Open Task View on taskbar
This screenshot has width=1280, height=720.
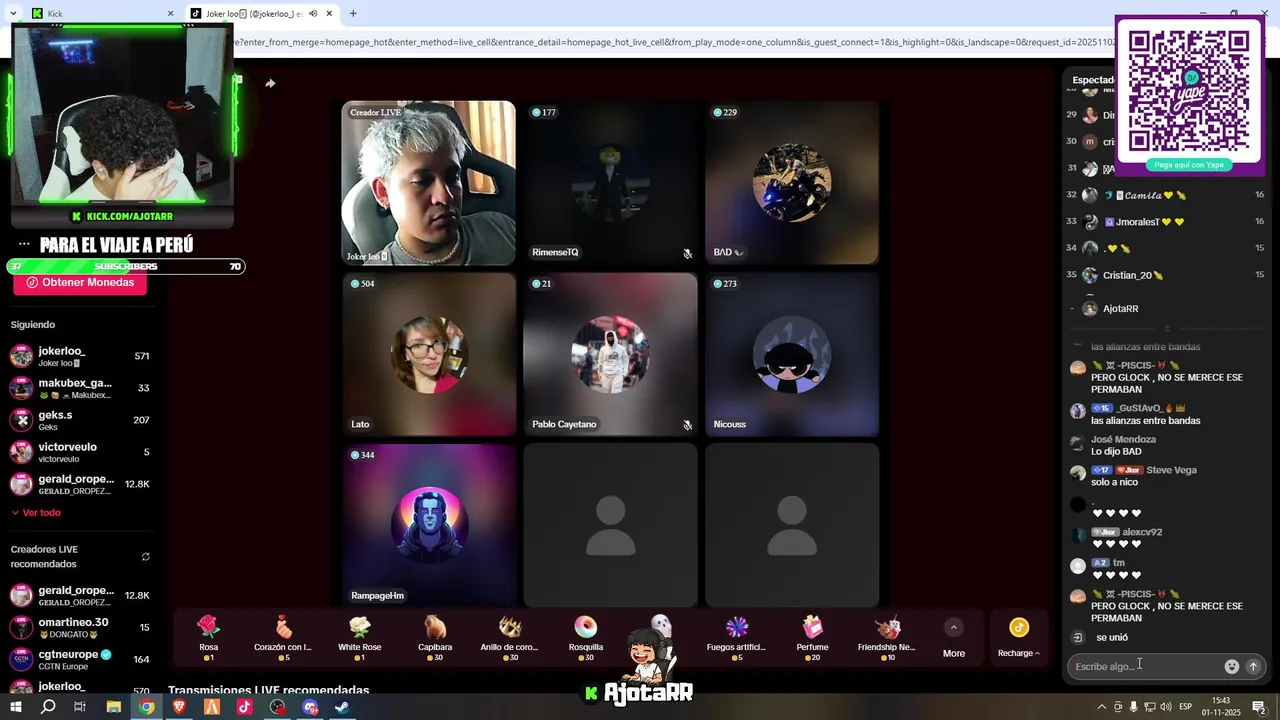pyautogui.click(x=80, y=706)
